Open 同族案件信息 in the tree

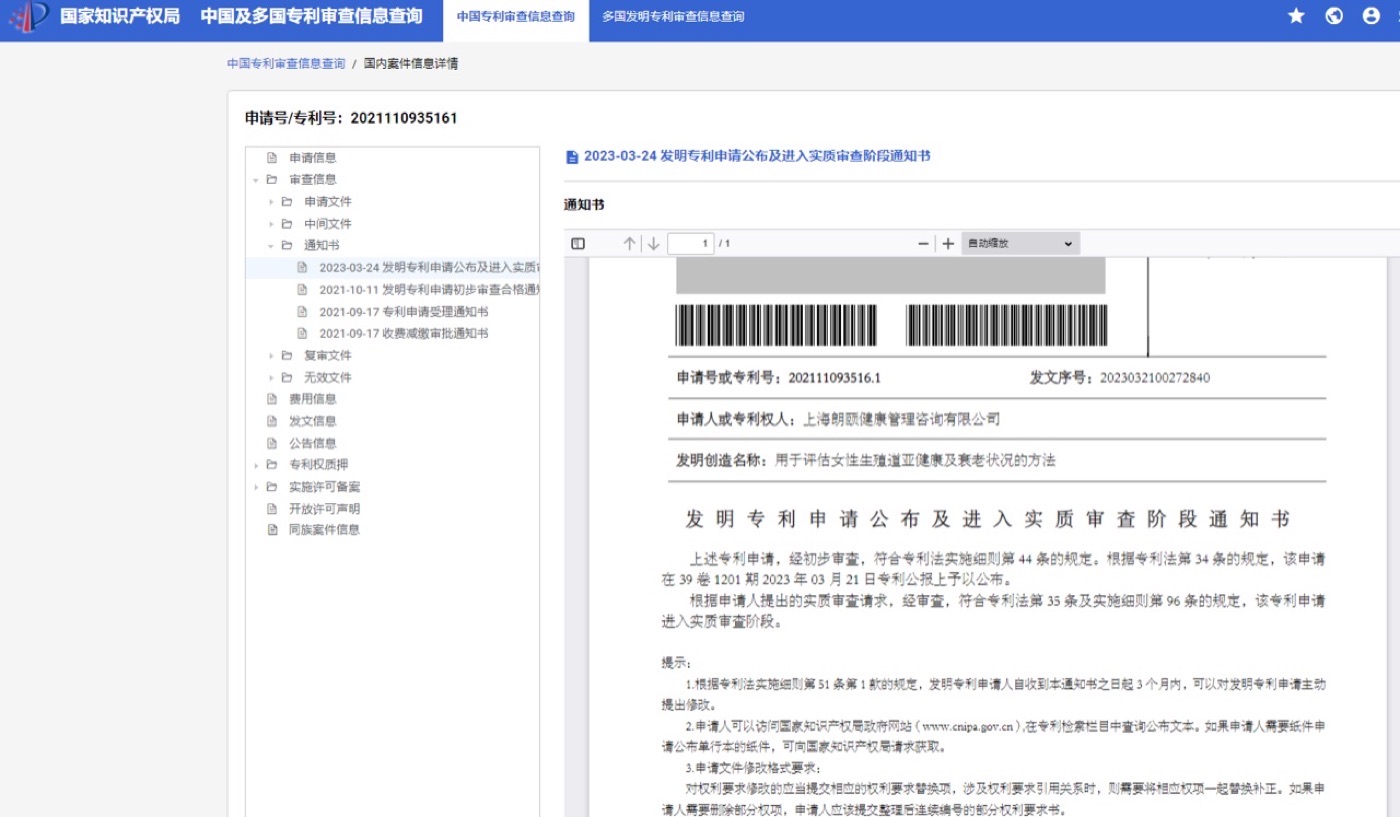coord(325,530)
